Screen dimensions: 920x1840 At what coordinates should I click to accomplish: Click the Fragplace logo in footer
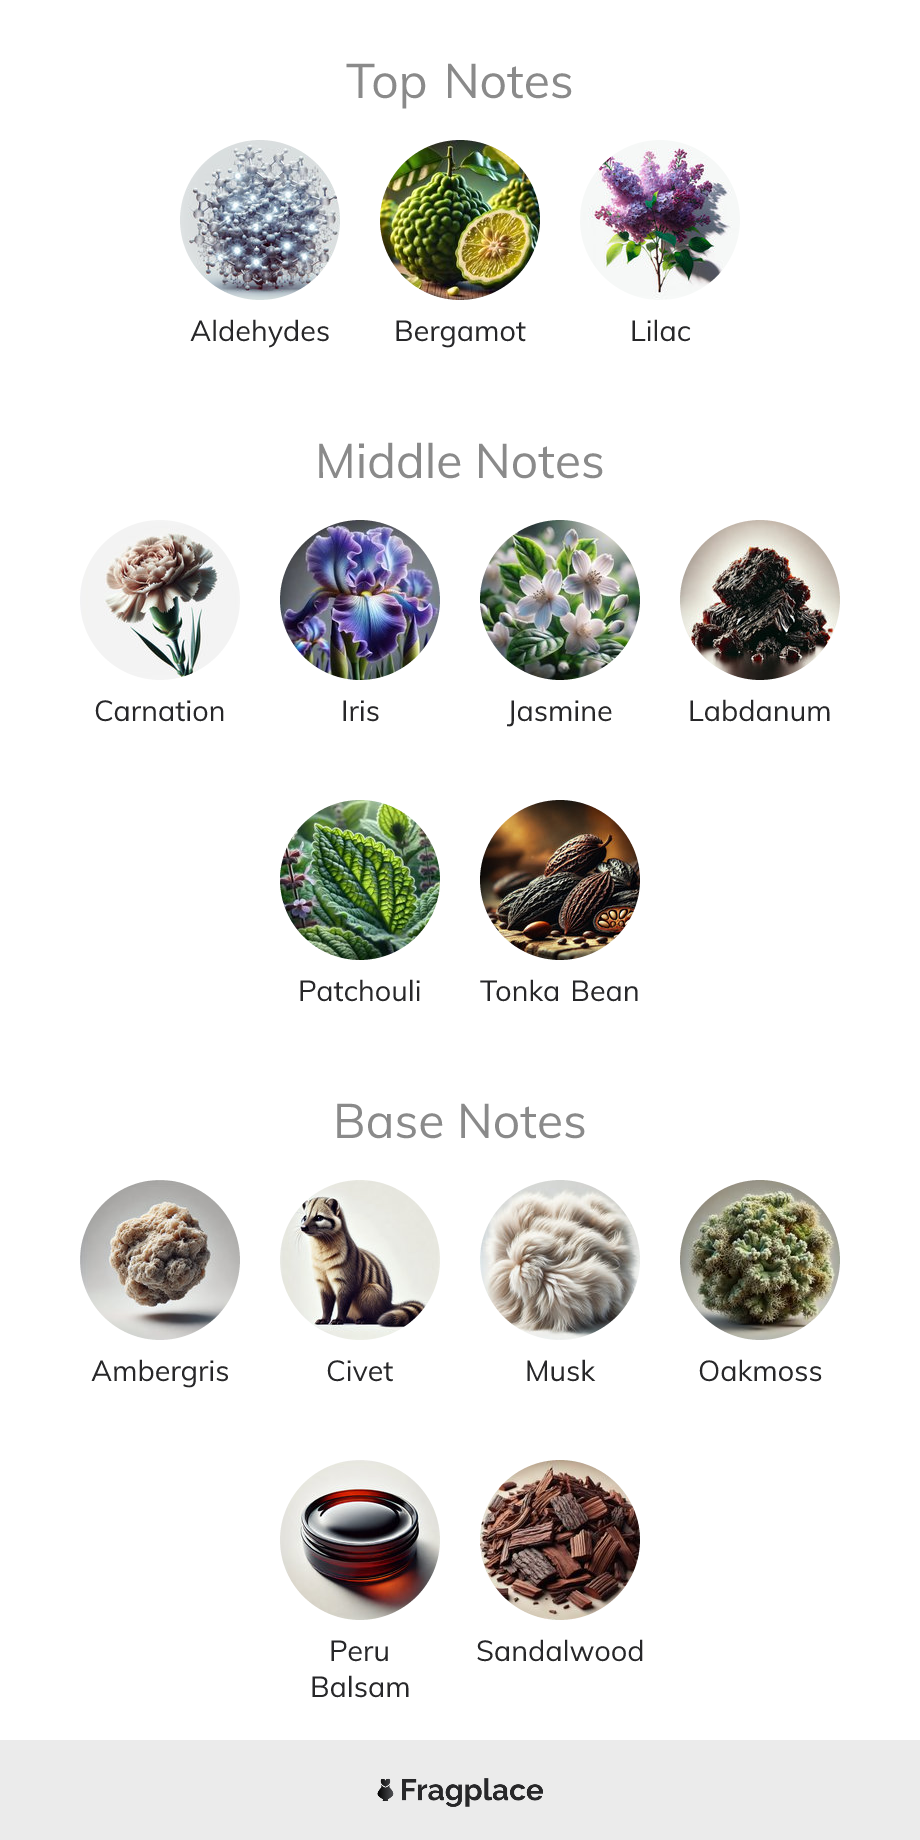click(460, 1790)
